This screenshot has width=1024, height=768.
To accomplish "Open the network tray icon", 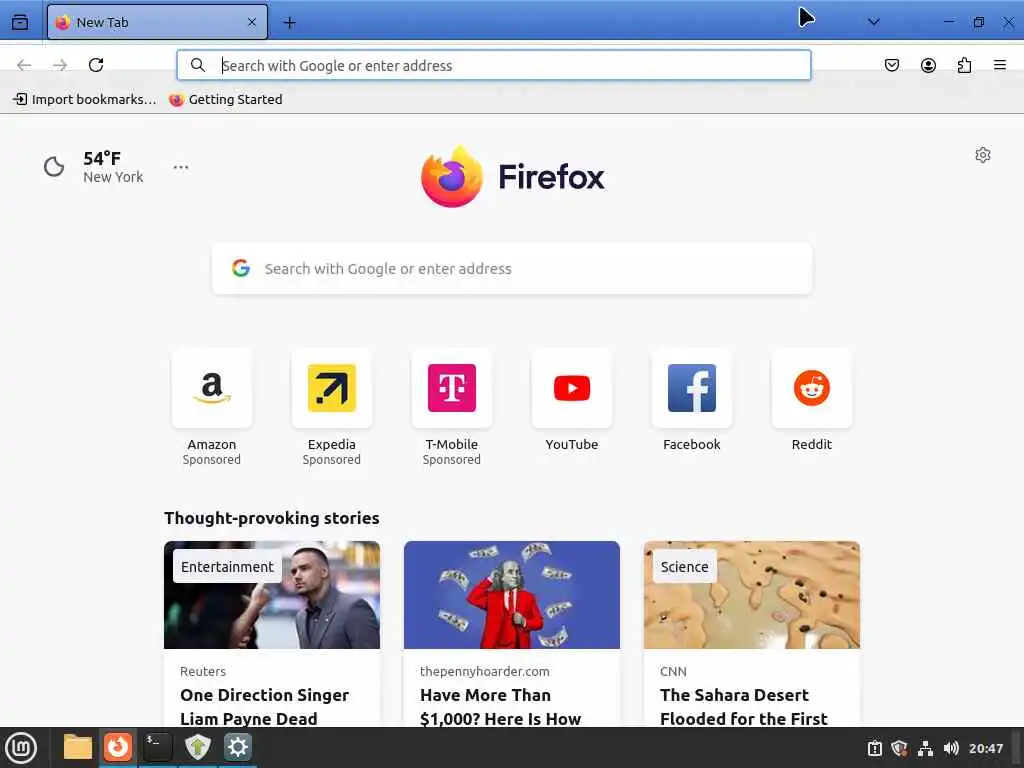I will click(x=925, y=748).
